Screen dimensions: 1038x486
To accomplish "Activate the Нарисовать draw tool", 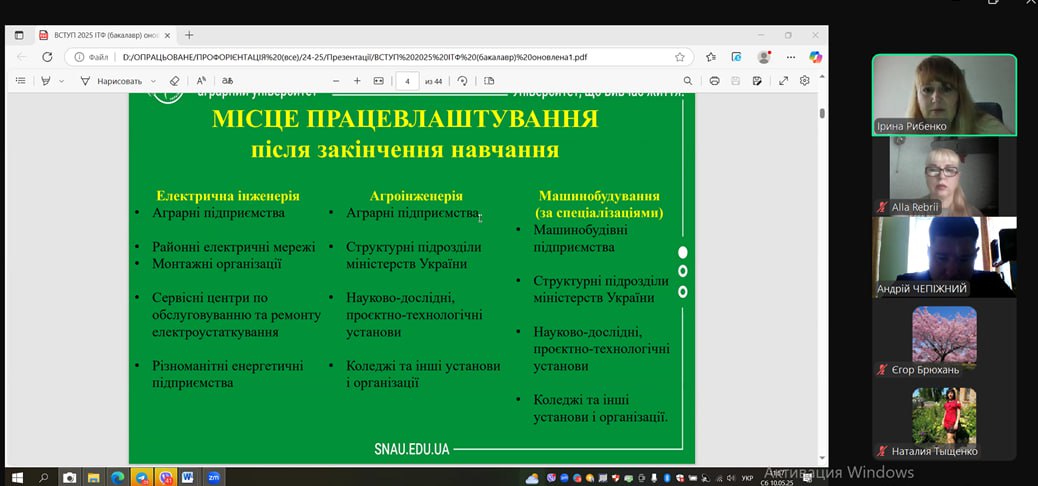I will pyautogui.click(x=111, y=81).
